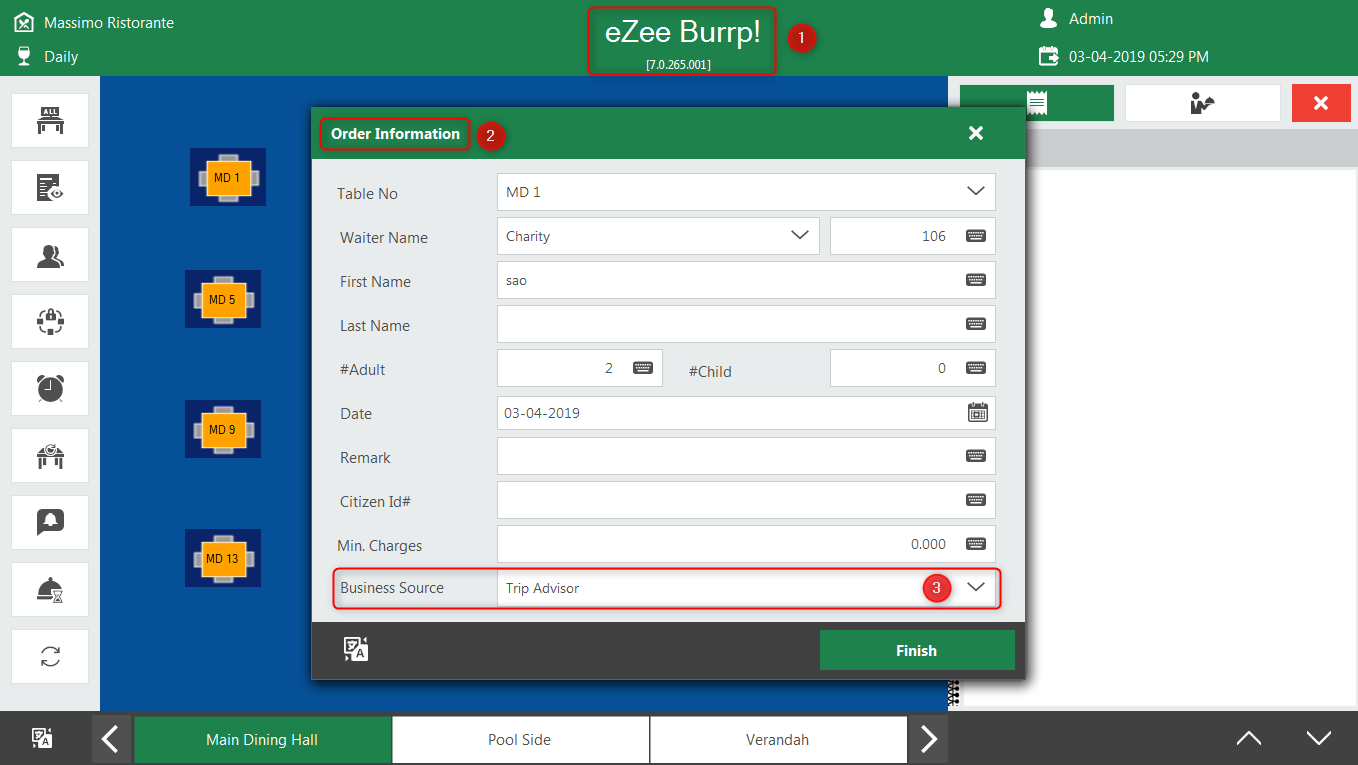Open keypad icon for Min. Charges
Viewport: 1358px width, 765px height.
pyautogui.click(x=976, y=544)
